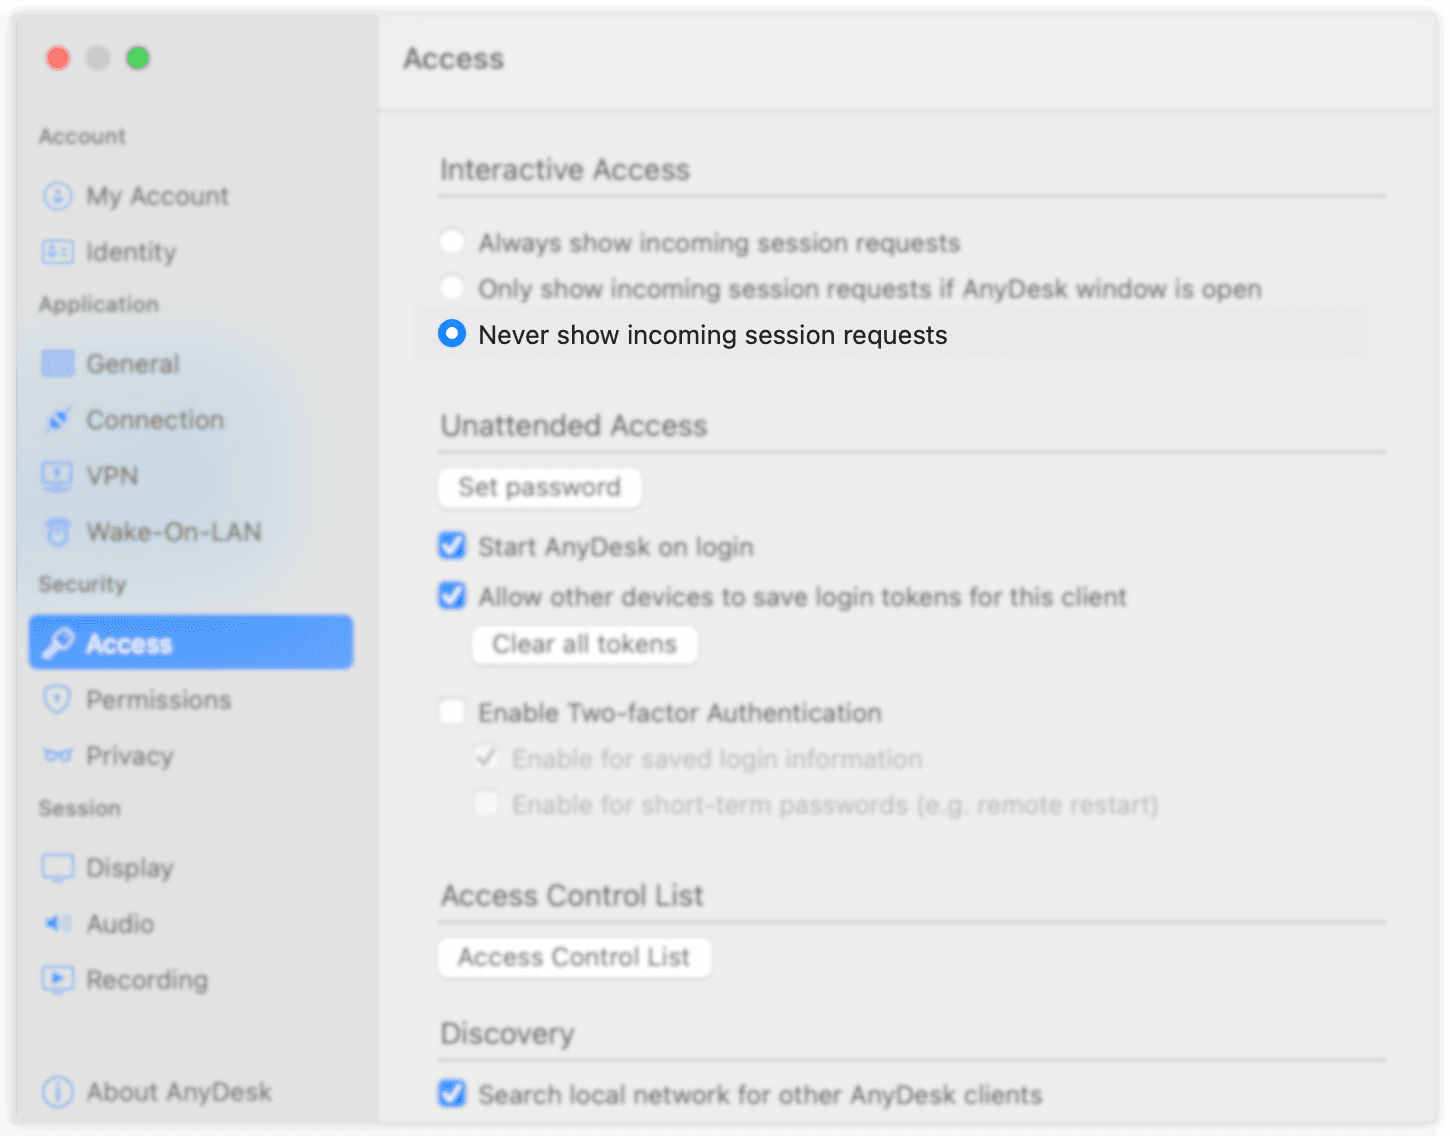Click the Set password button
Image resolution: width=1450 pixels, height=1136 pixels.
540,488
